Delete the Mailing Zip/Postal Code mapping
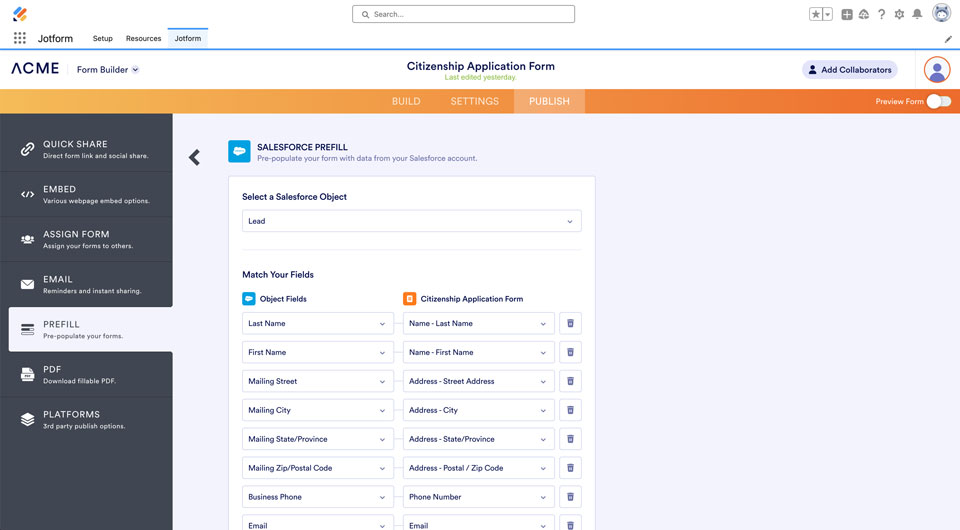Screen dimensions: 960x530 [x=570, y=468]
